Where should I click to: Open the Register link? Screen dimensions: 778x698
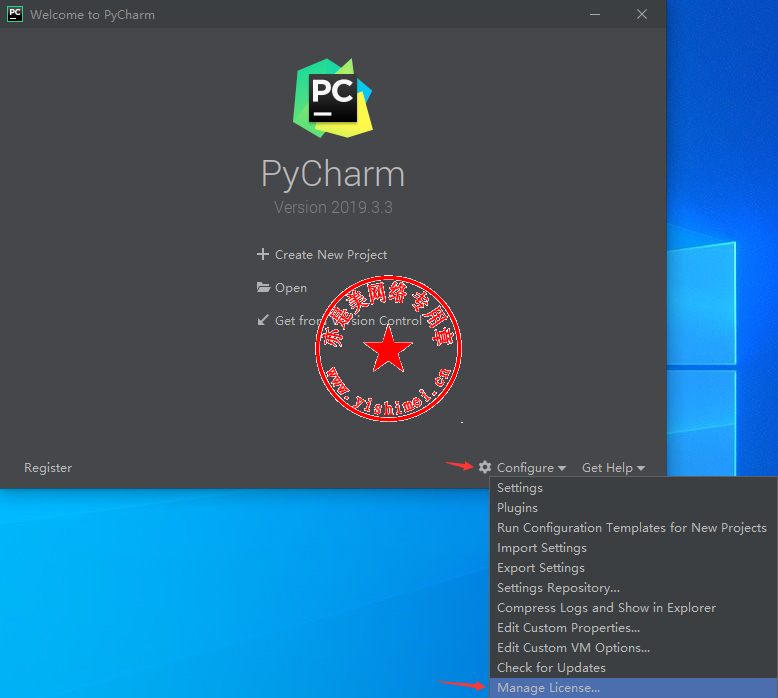coord(48,468)
